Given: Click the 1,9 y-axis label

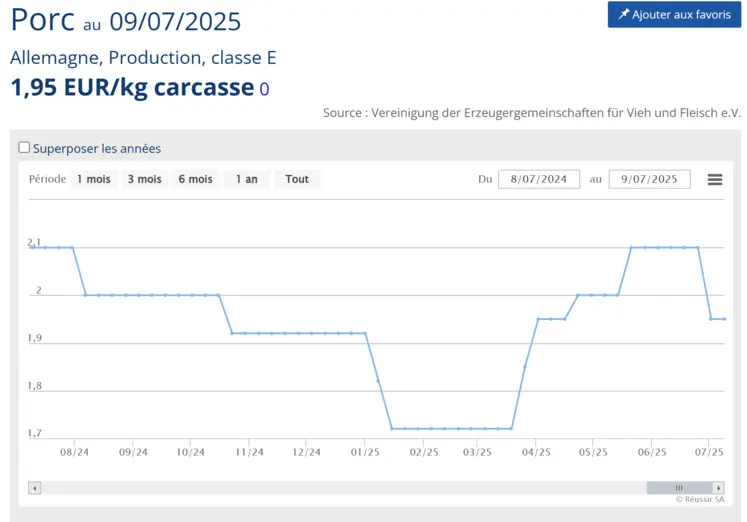Looking at the screenshot, I should [x=34, y=338].
